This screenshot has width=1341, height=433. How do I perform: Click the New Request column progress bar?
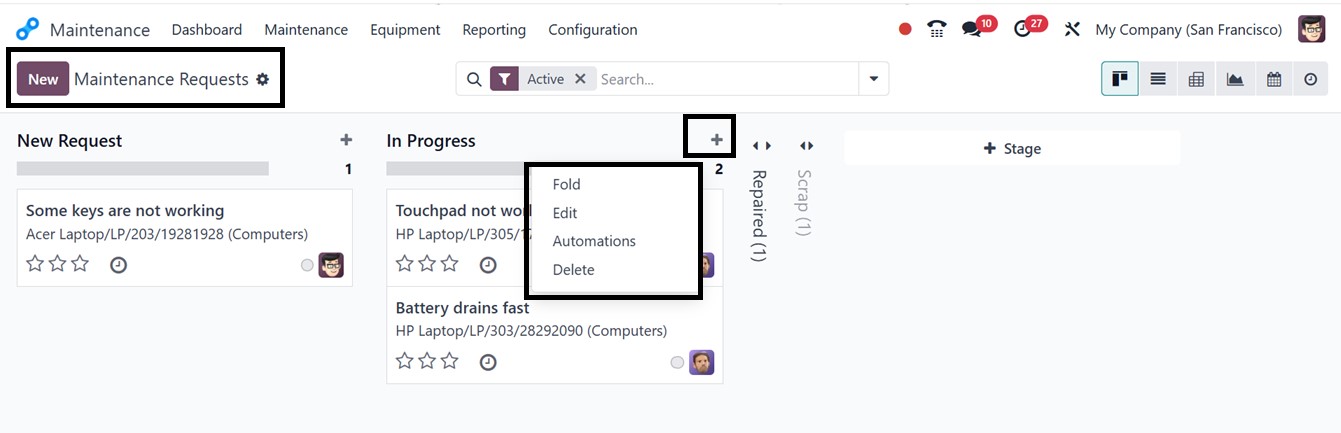pyautogui.click(x=143, y=169)
